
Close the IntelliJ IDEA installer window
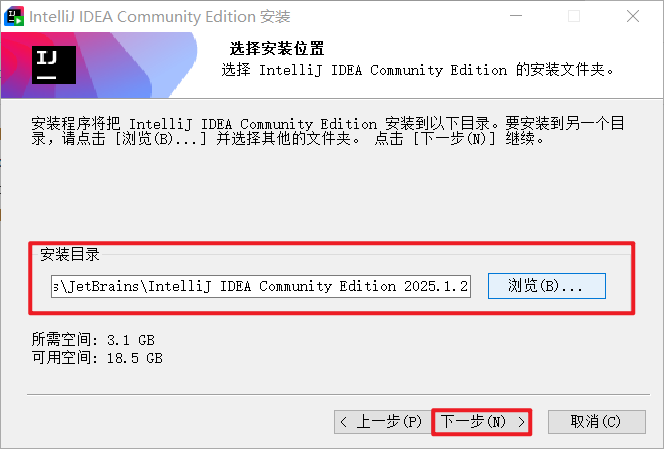point(633,16)
